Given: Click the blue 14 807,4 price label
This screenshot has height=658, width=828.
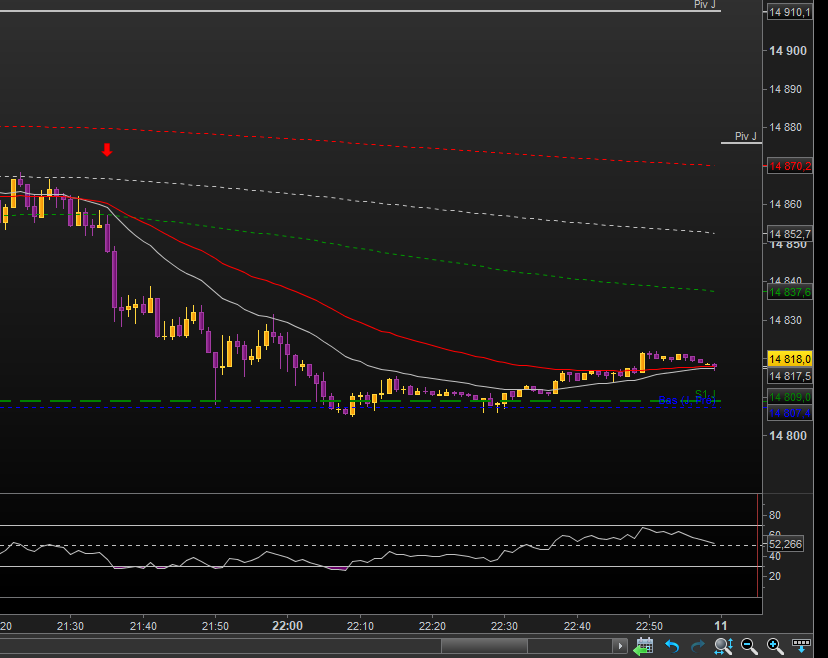Looking at the screenshot, I should [789, 413].
